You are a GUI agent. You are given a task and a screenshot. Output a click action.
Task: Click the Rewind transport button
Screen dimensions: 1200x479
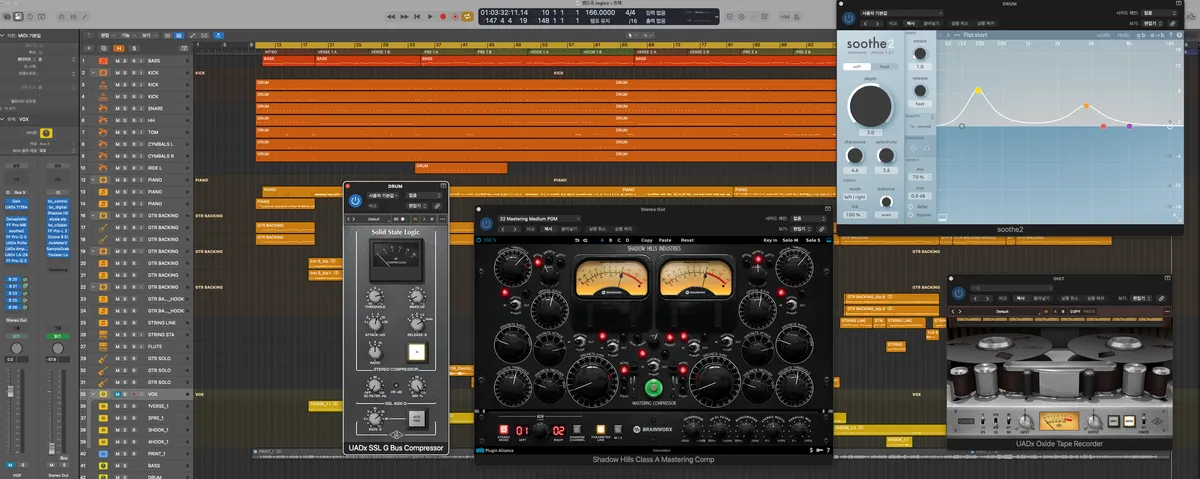click(391, 16)
